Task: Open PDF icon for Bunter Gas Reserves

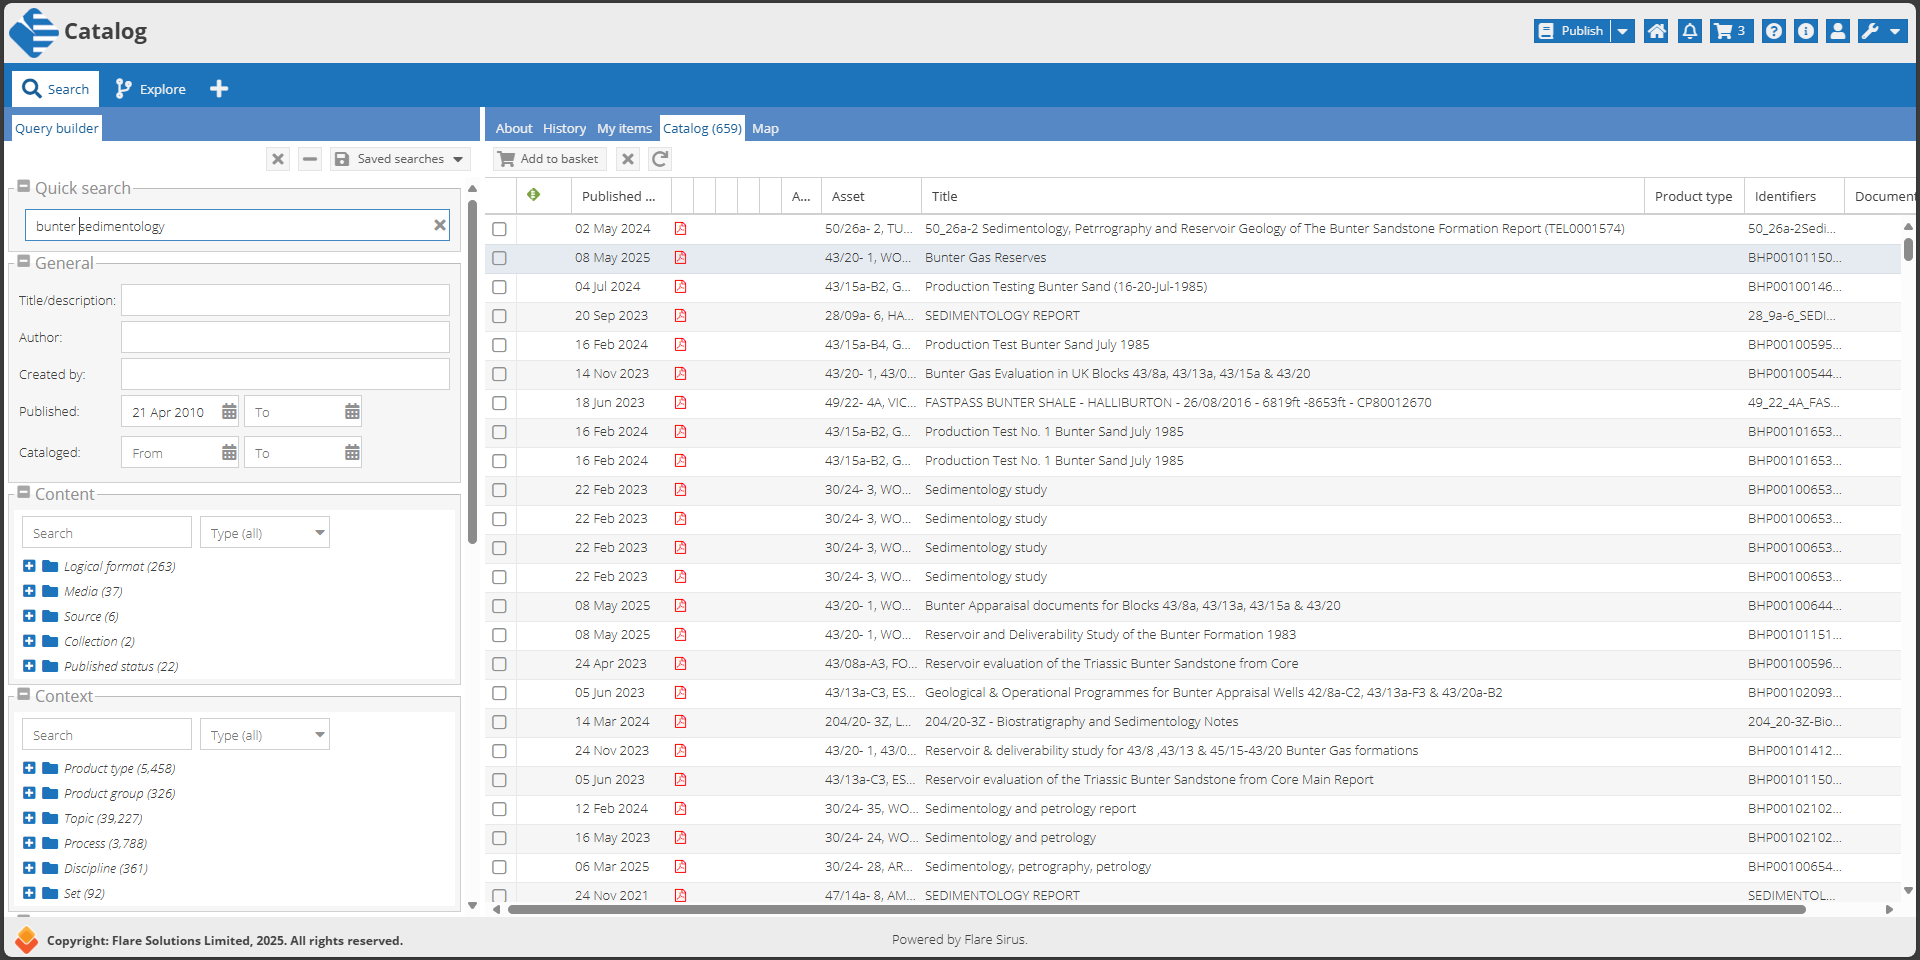Action: 680,258
